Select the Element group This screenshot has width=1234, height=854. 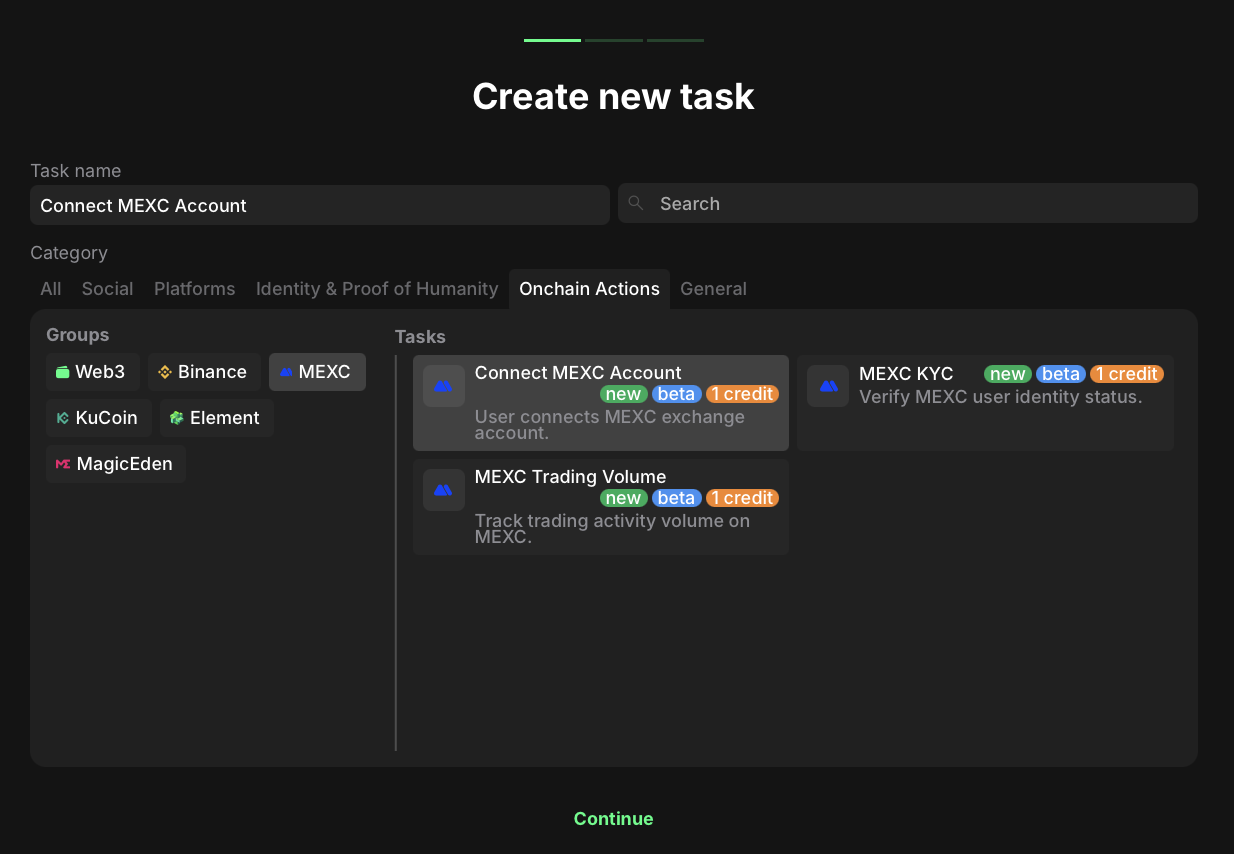(x=216, y=418)
